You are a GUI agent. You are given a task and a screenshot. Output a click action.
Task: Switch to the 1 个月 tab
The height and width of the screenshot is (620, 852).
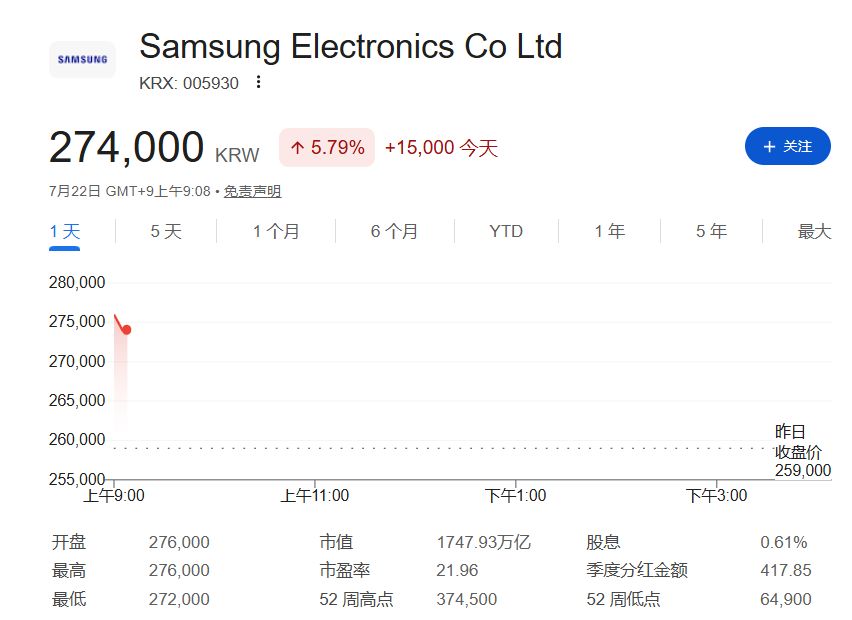pyautogui.click(x=275, y=231)
